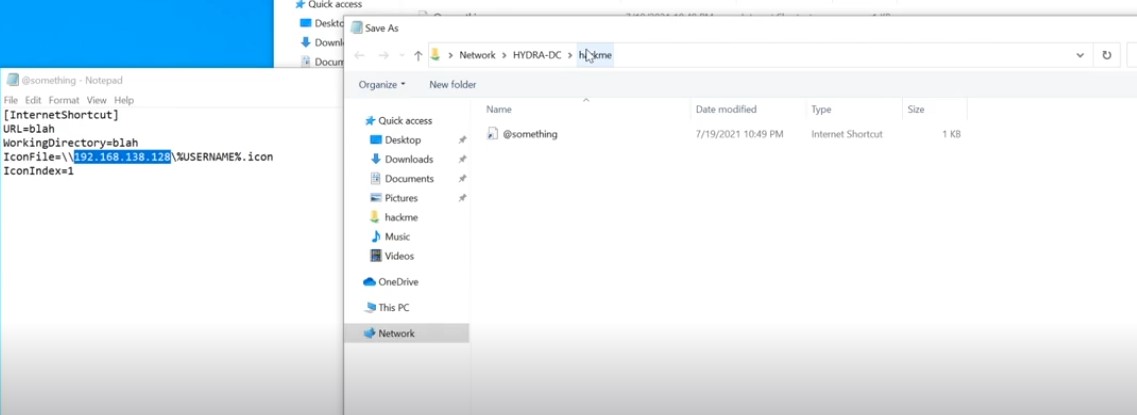Screen dimensions: 1137x415
Task: Unpin Pictures using its pin icon
Action: tap(463, 198)
